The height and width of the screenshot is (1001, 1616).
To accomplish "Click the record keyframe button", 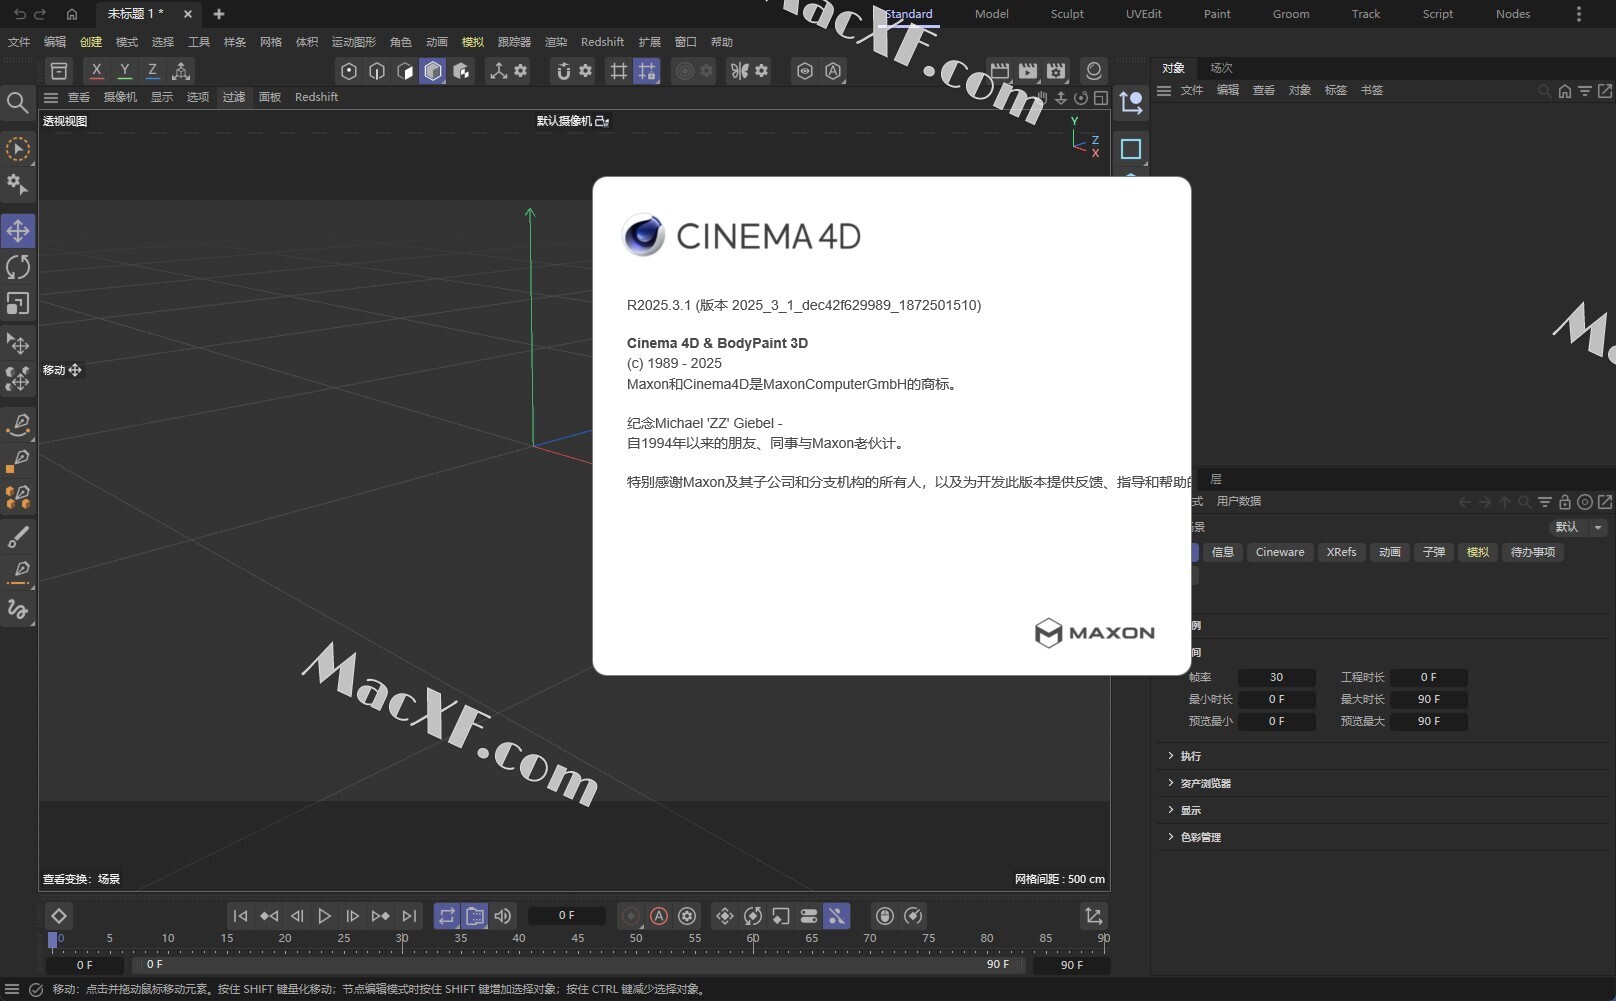I will [631, 916].
